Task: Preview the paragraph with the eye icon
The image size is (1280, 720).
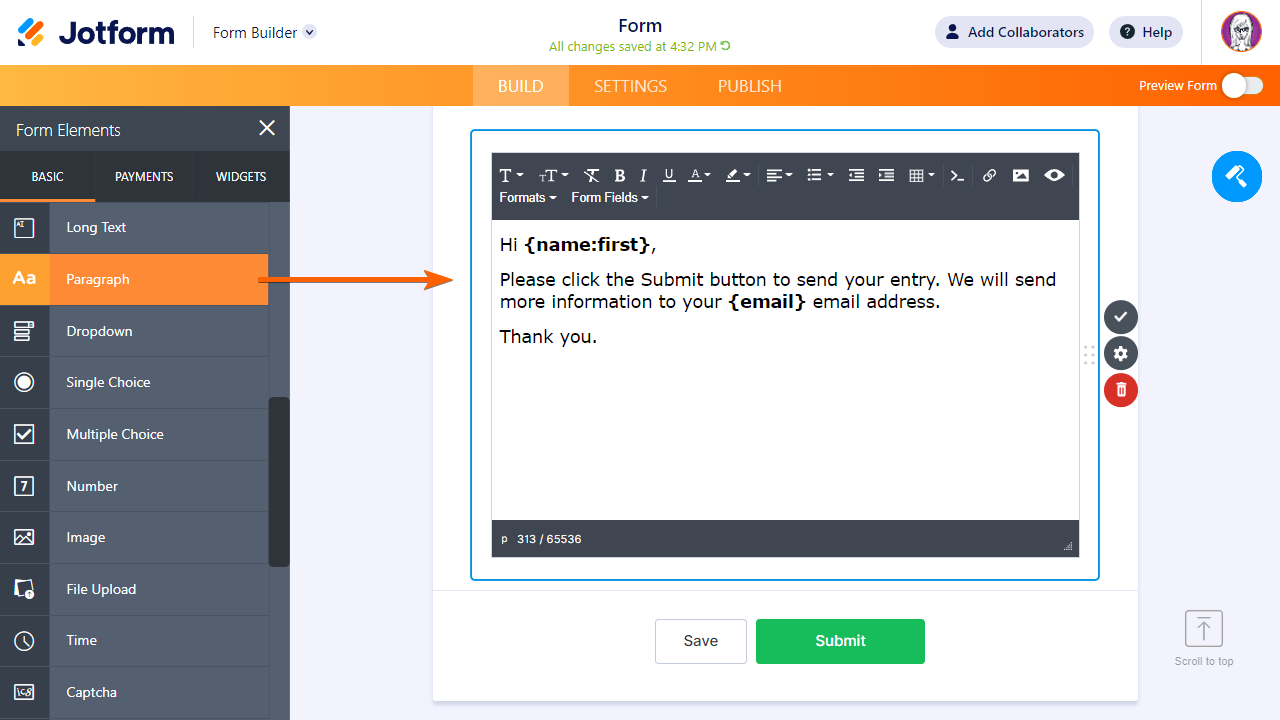Action: [1054, 175]
